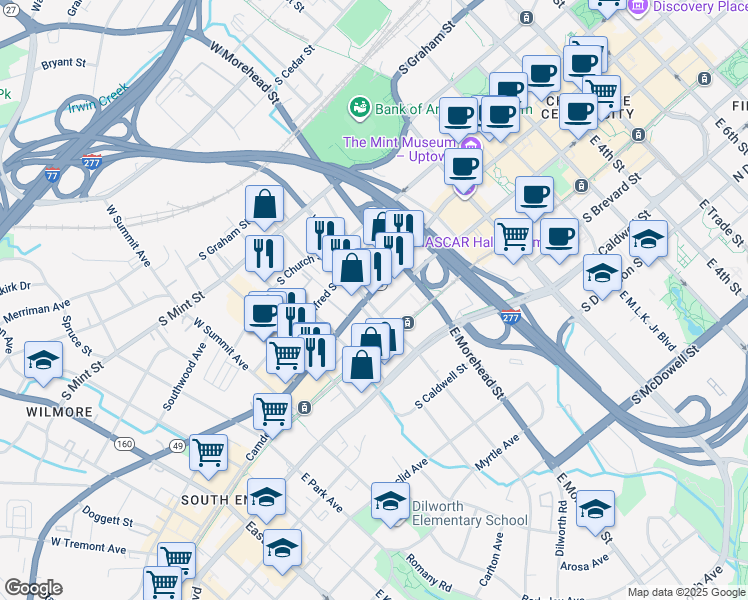Click the route 160 highway shield
The image size is (748, 600).
point(124,444)
